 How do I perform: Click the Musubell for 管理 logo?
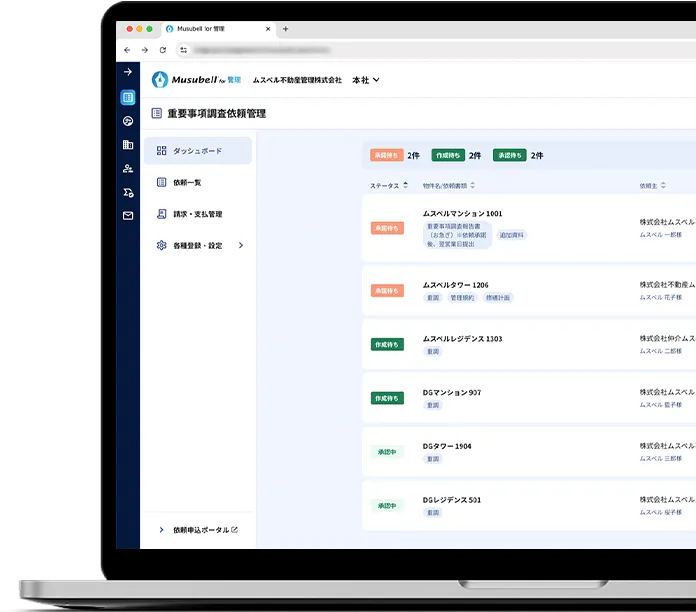coord(196,80)
